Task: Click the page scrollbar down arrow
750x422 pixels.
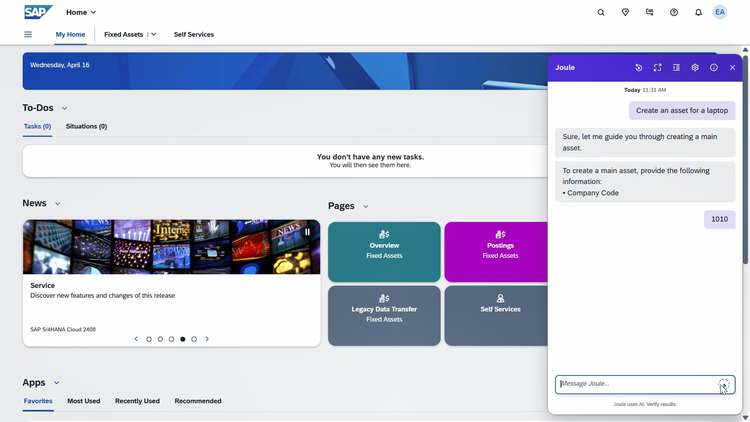Action: click(745, 418)
